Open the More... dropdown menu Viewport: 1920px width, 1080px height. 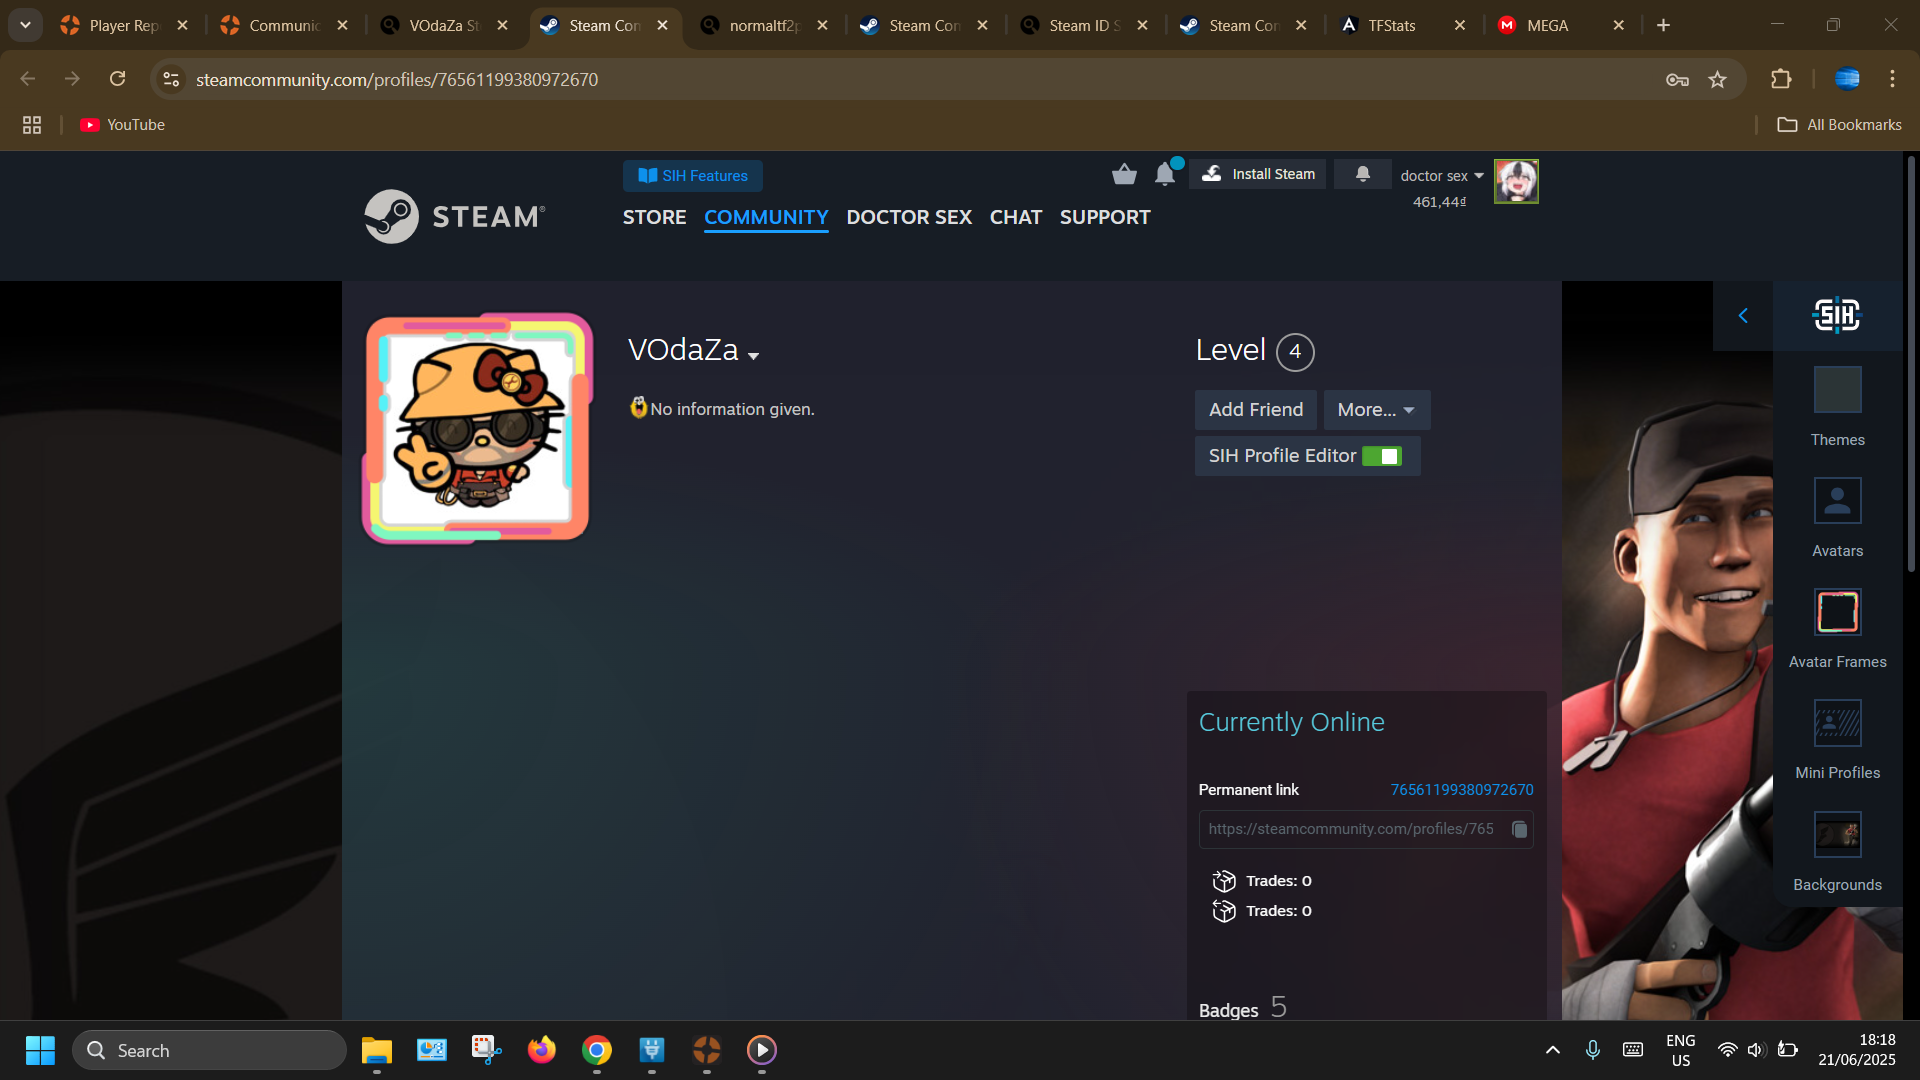[x=1376, y=410]
